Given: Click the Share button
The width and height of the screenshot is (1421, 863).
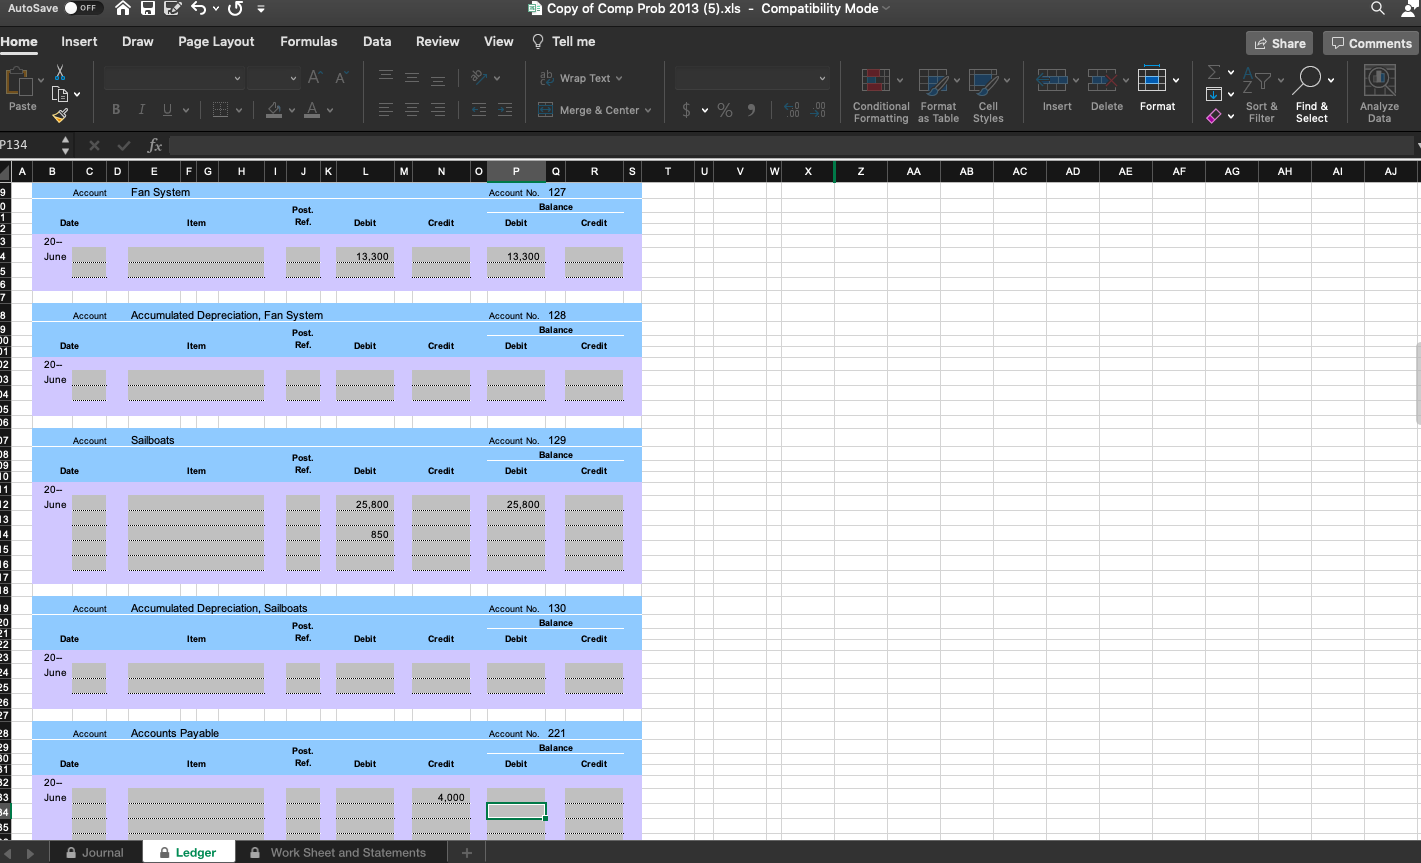Looking at the screenshot, I should tap(1279, 44).
